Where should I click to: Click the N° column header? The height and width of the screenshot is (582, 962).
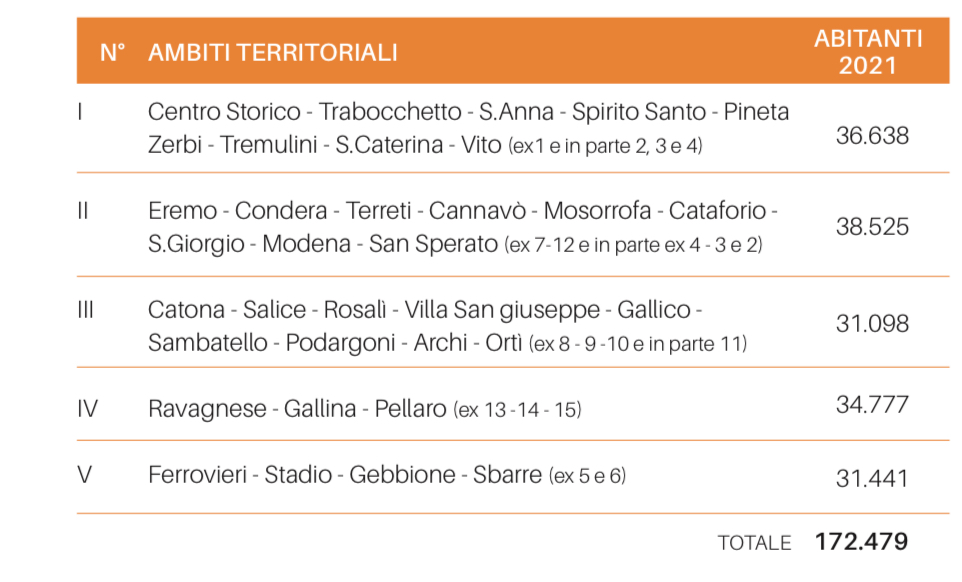point(112,52)
